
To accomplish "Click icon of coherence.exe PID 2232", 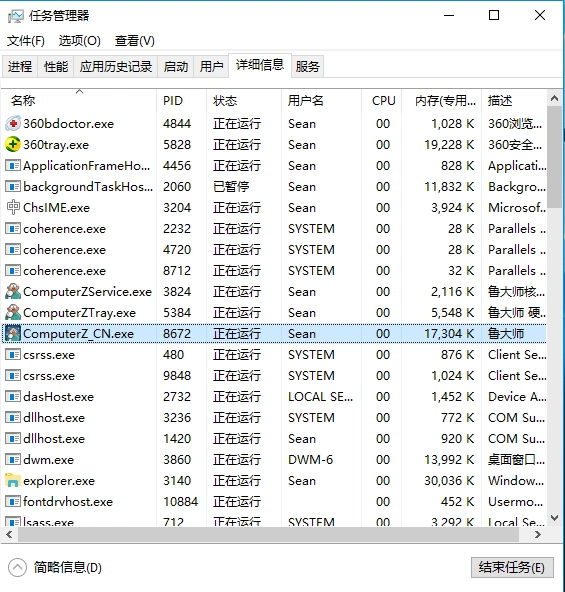I will pyautogui.click(x=13, y=228).
